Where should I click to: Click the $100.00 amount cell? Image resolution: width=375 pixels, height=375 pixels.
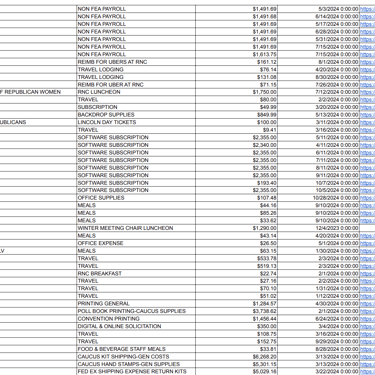236,122
